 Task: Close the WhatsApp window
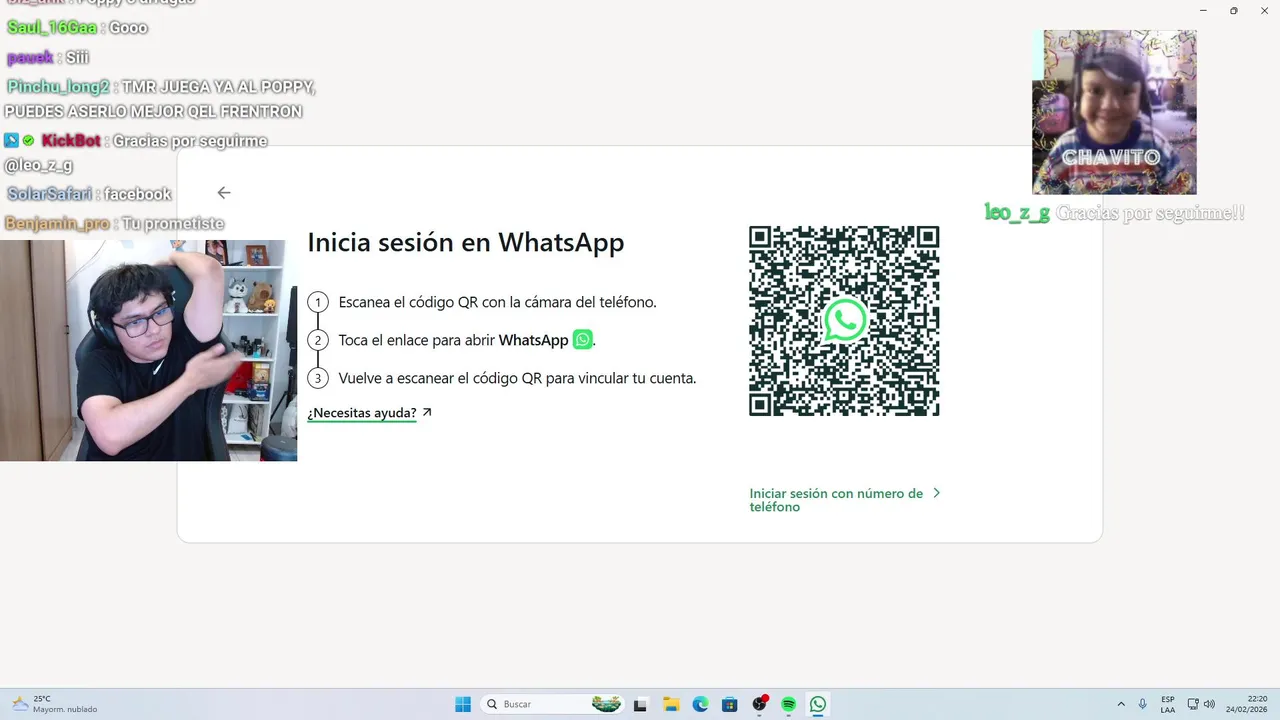tap(1263, 10)
